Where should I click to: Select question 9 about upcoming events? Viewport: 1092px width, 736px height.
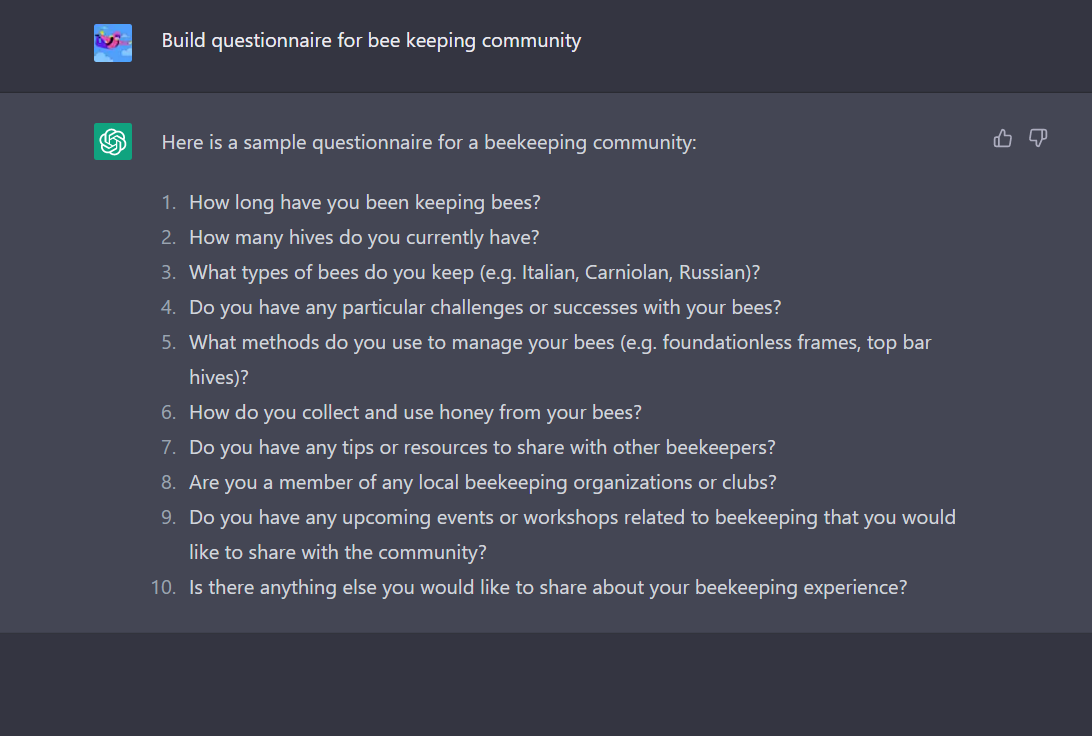pyautogui.click(x=572, y=516)
